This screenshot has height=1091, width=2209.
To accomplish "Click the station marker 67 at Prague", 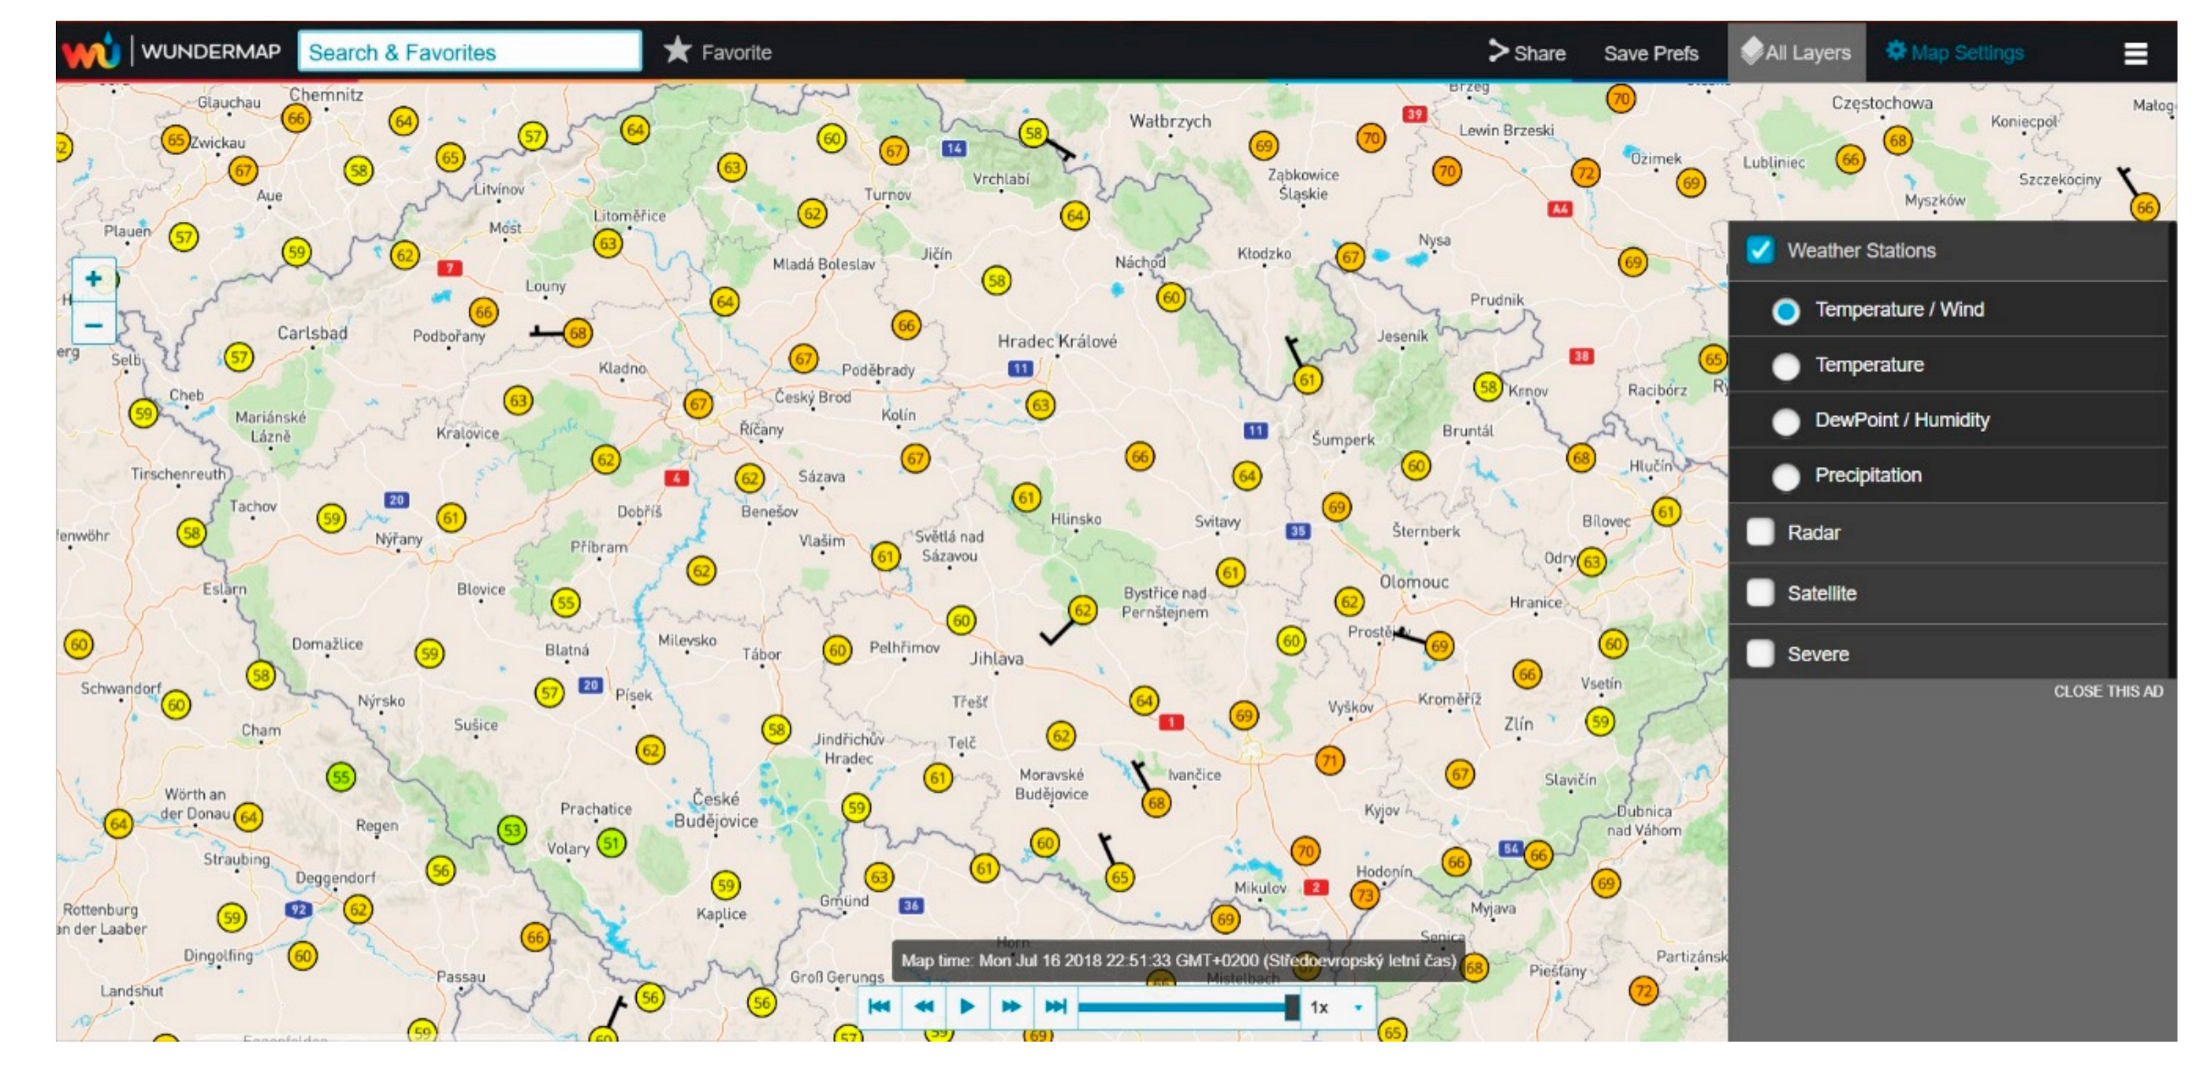I will coord(698,404).
